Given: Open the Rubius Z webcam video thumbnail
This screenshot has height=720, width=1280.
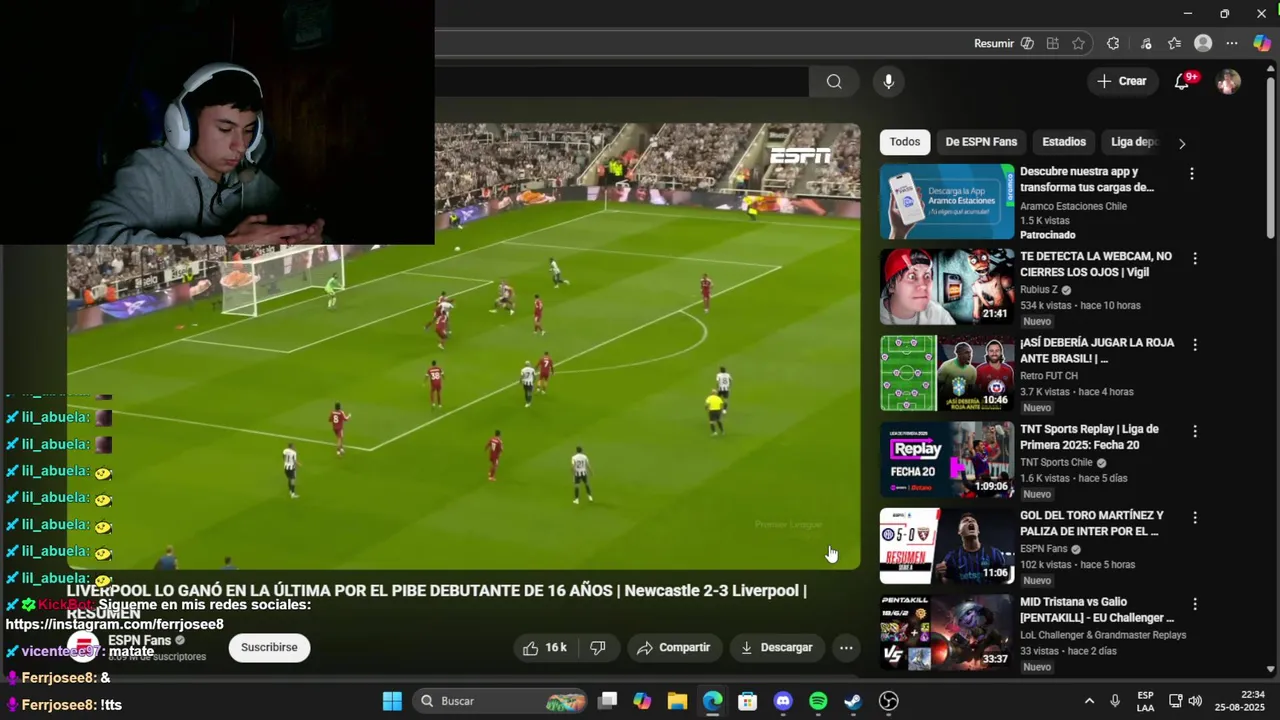Looking at the screenshot, I should click(947, 287).
